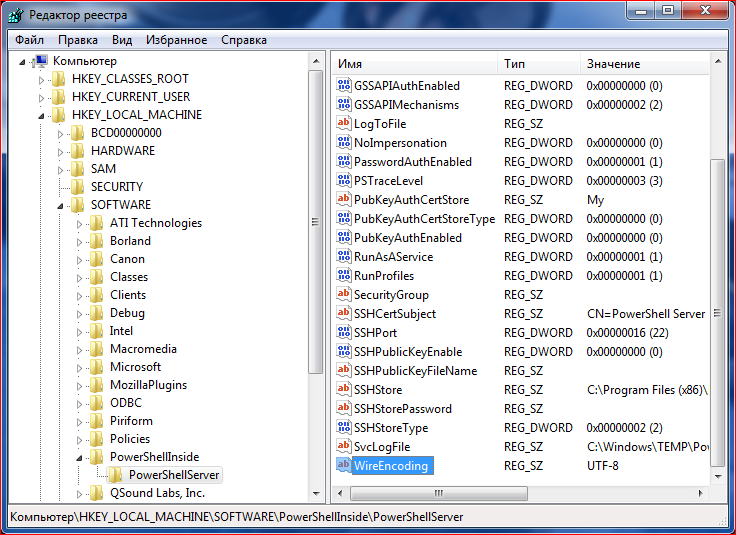Click the Mozilla Plugins folder icon

(96, 385)
